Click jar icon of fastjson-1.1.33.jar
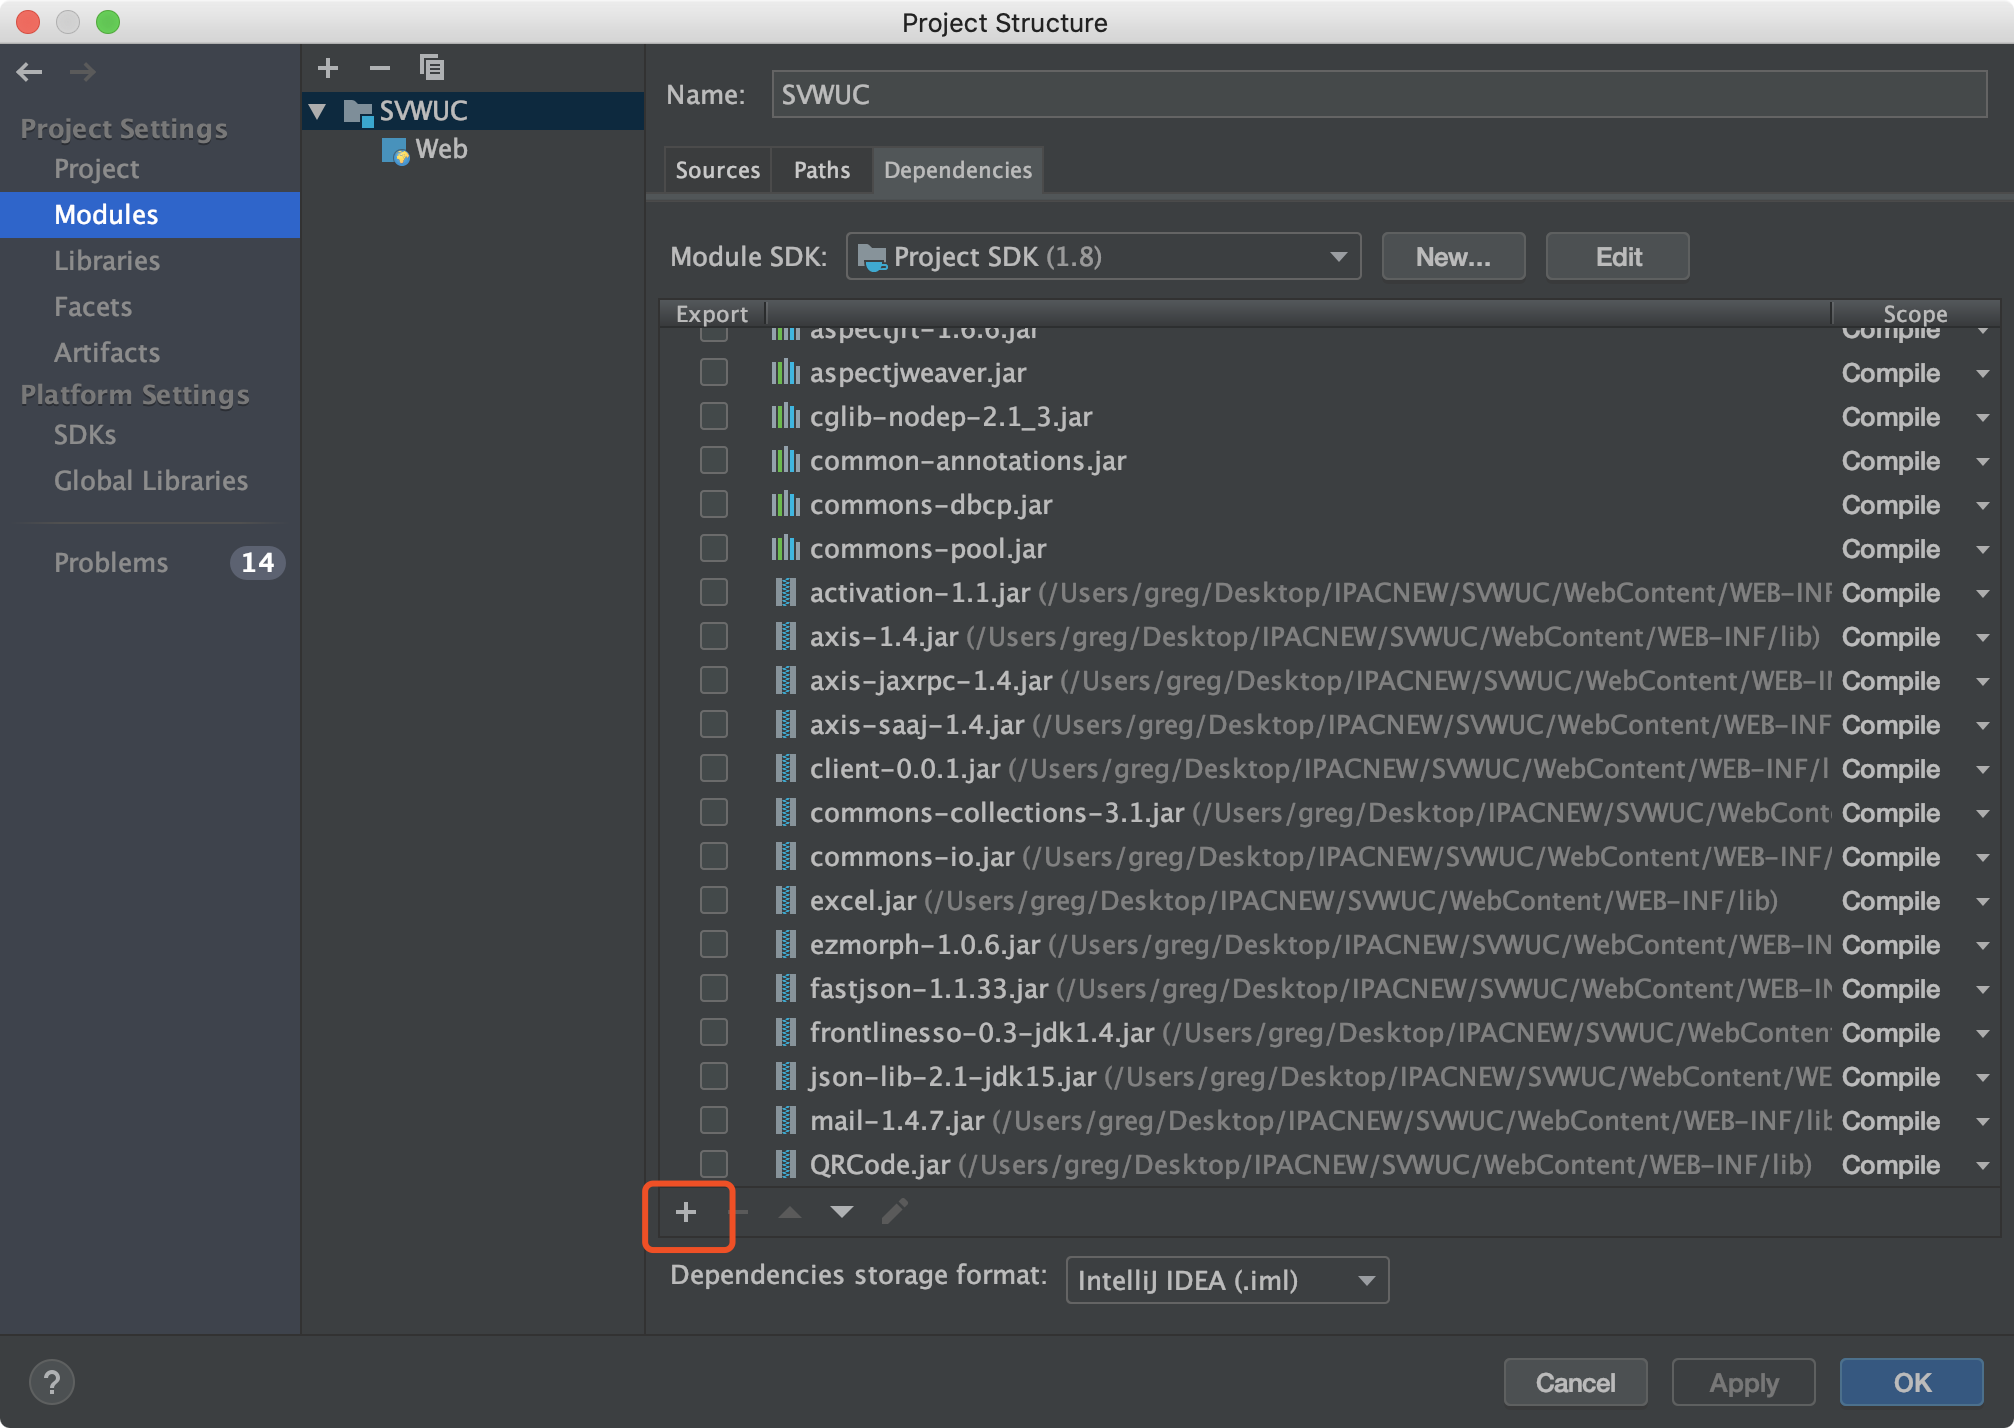 pyautogui.click(x=786, y=989)
